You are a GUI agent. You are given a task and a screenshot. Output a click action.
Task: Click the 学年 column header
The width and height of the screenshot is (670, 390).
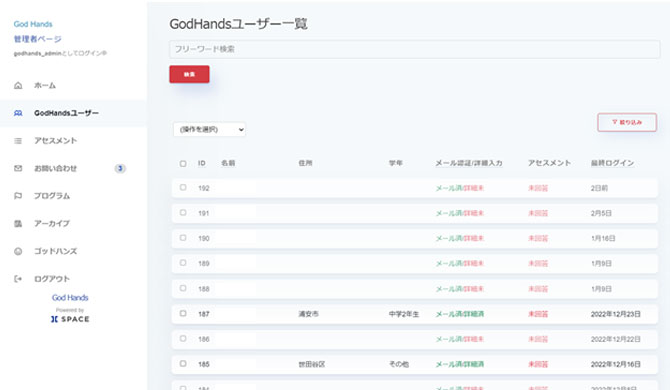tap(396, 163)
